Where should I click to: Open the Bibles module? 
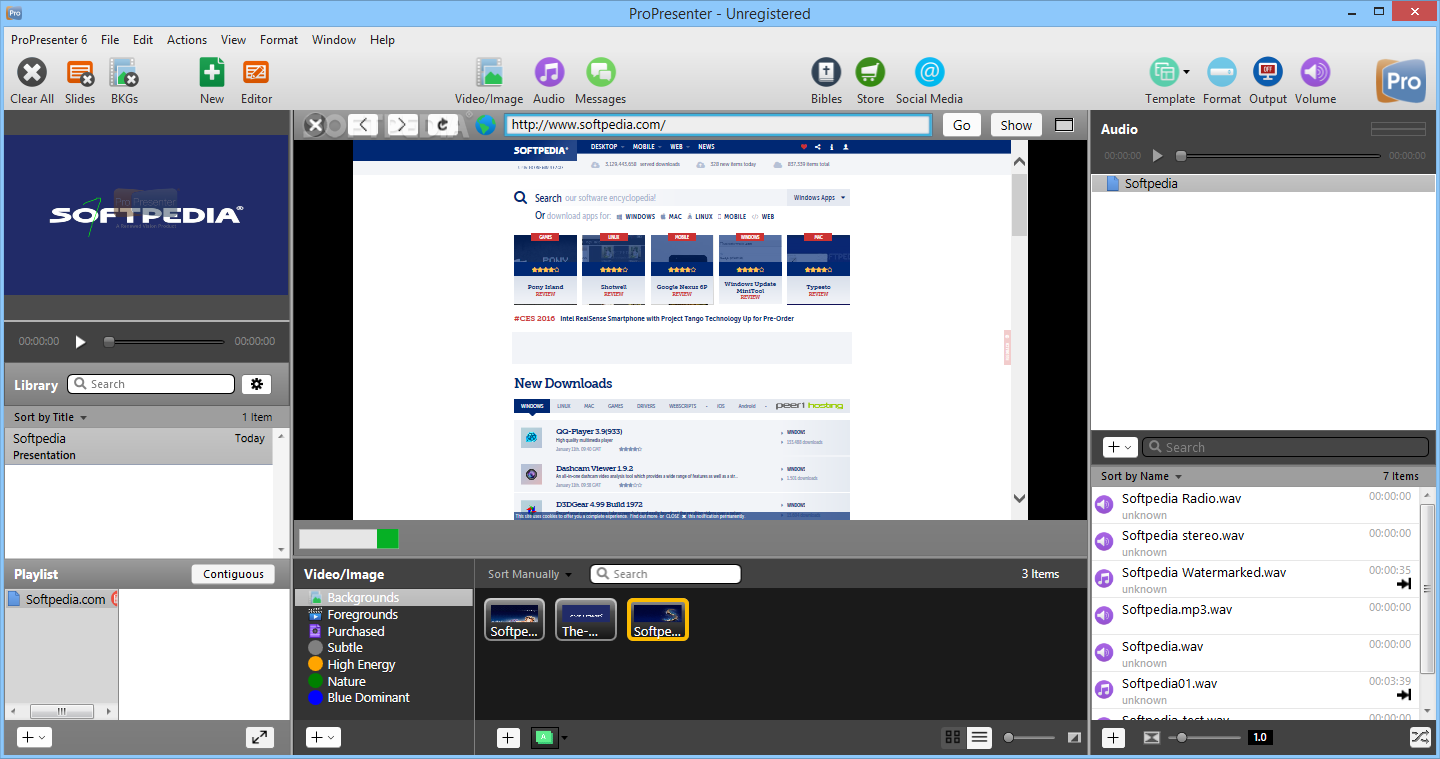(826, 73)
